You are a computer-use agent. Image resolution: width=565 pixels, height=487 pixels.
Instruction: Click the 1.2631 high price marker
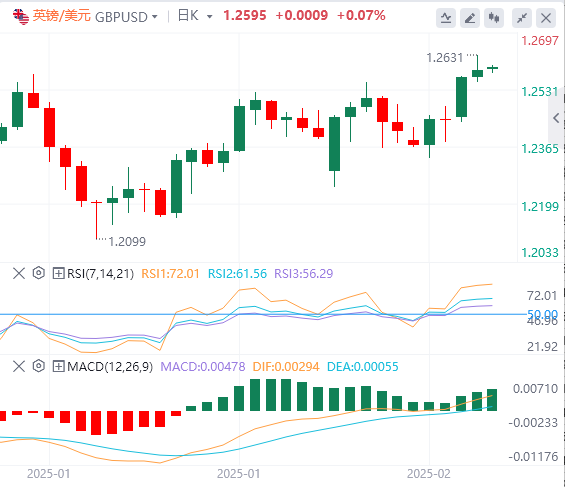coord(445,58)
